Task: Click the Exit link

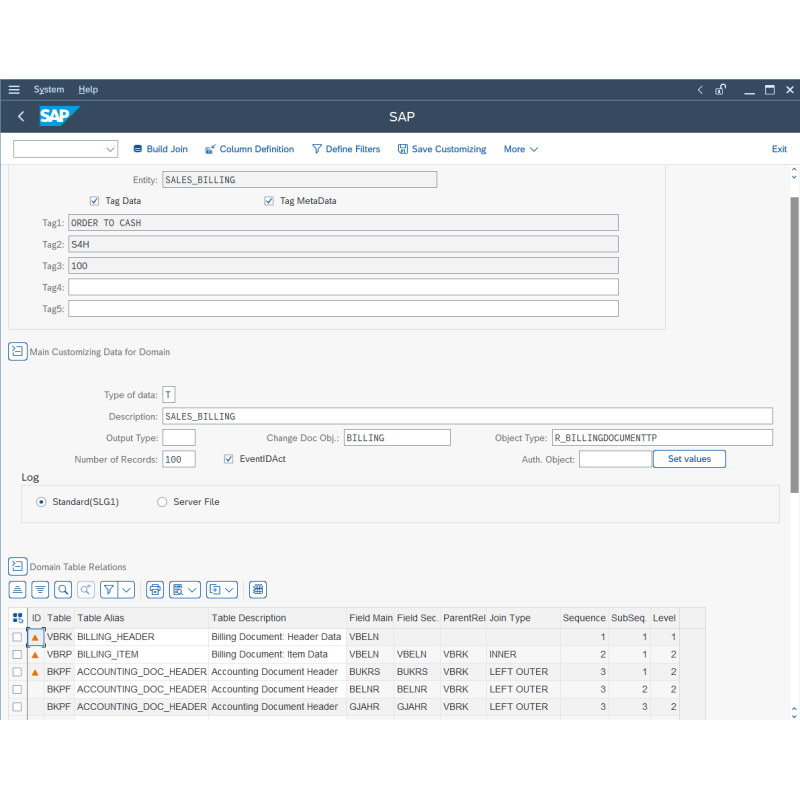Action: pos(779,149)
